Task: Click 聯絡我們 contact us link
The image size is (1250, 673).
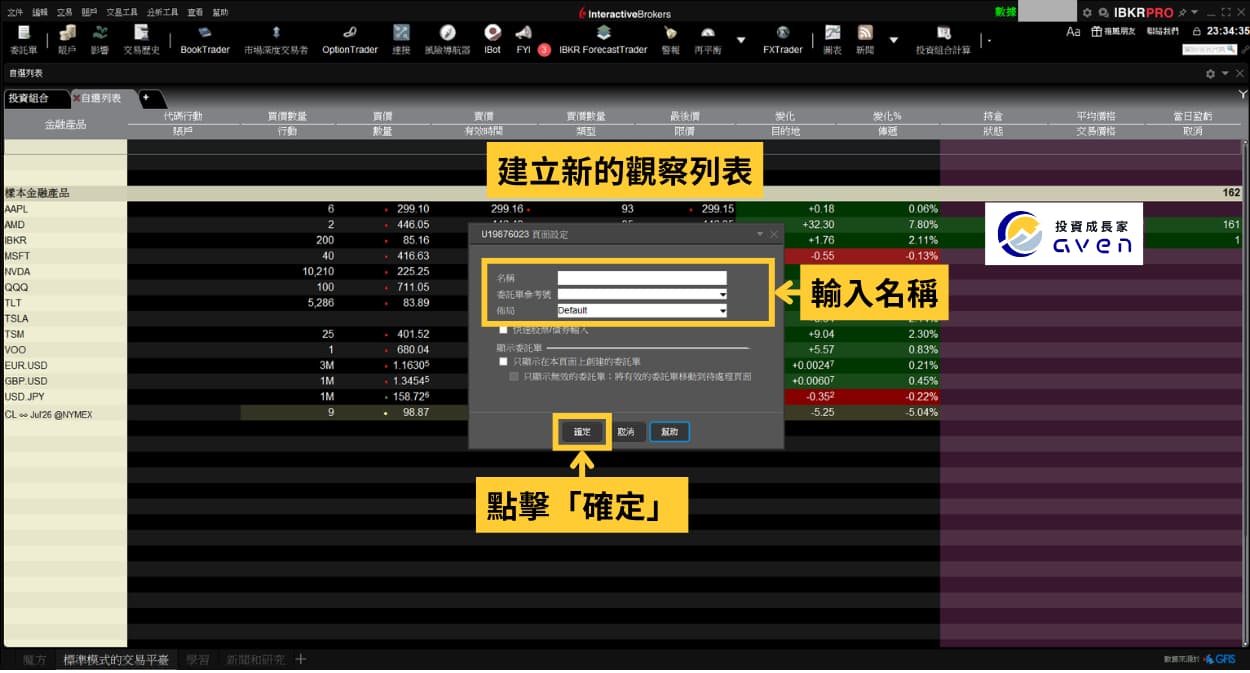Action: (x=1161, y=32)
